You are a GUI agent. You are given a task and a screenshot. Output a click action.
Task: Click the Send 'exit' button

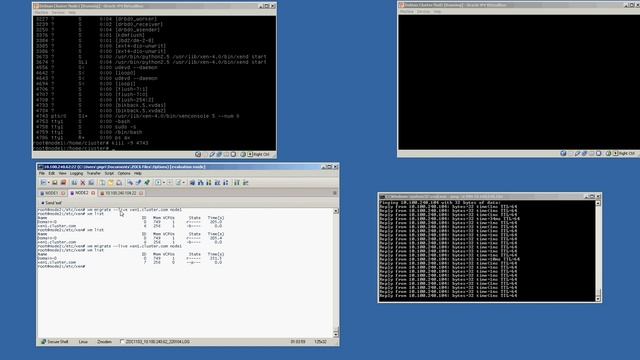click(x=51, y=203)
